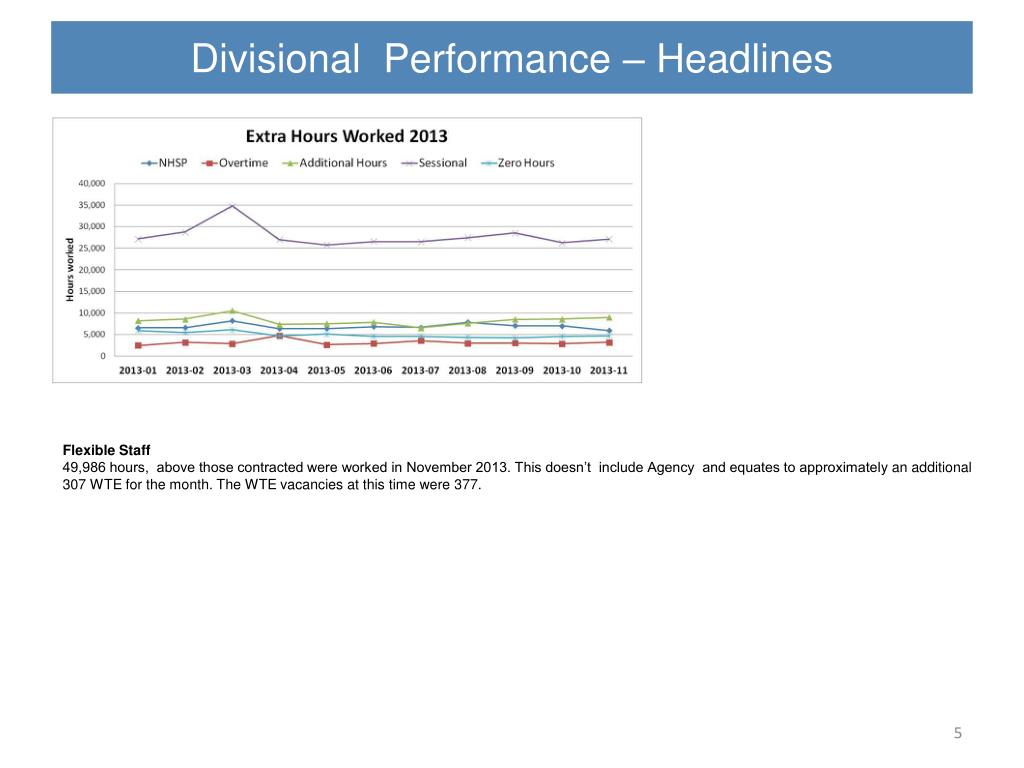Click the 25,000 y-axis value
Viewport: 1024px width, 768px height.
[91, 248]
